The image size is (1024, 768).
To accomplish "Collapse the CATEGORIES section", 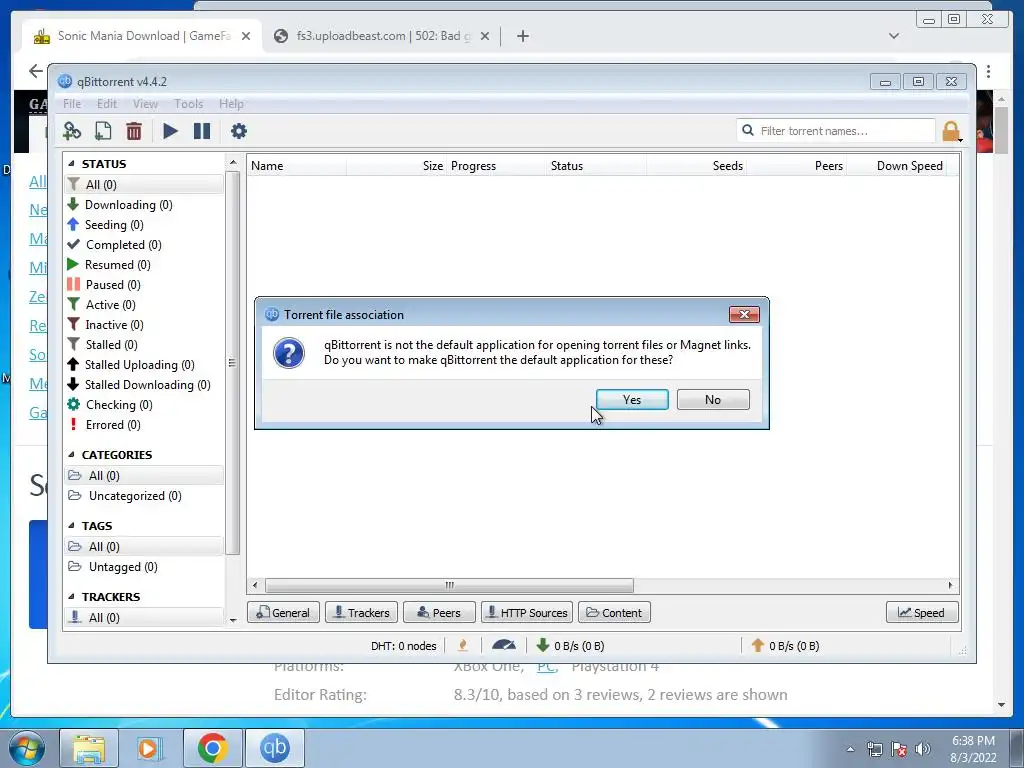I will pyautogui.click(x=71, y=455).
